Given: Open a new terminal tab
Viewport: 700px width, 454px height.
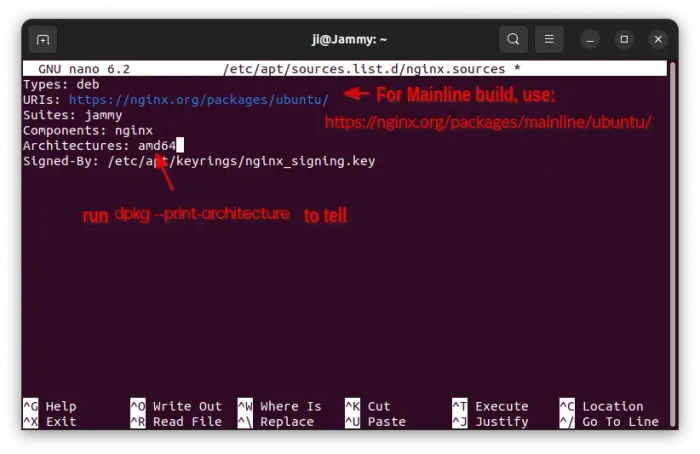Looking at the screenshot, I should click(43, 40).
